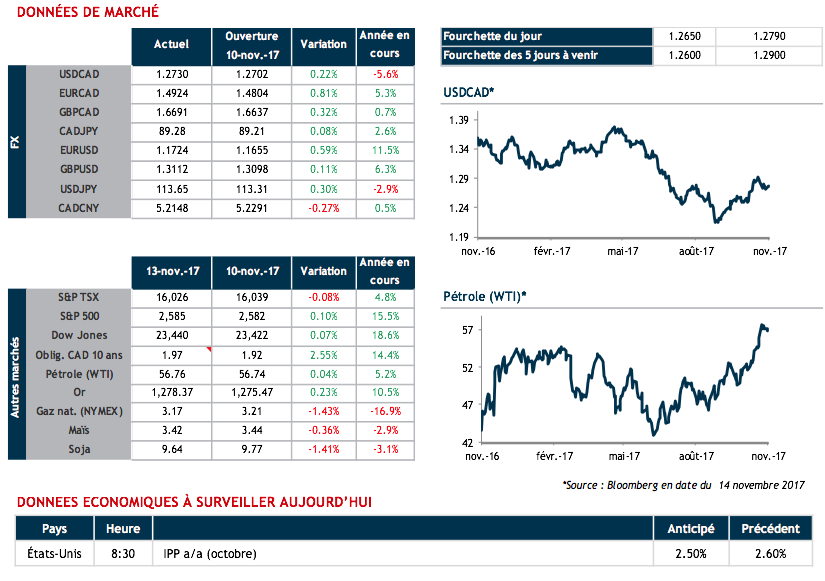Click the Ouverture 10-nov.-17 header
825x581 pixels.
(x=253, y=46)
